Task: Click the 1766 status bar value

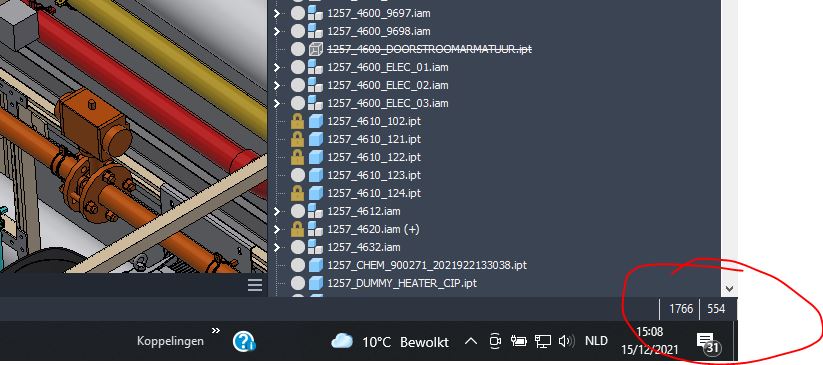Action: pyautogui.click(x=681, y=309)
